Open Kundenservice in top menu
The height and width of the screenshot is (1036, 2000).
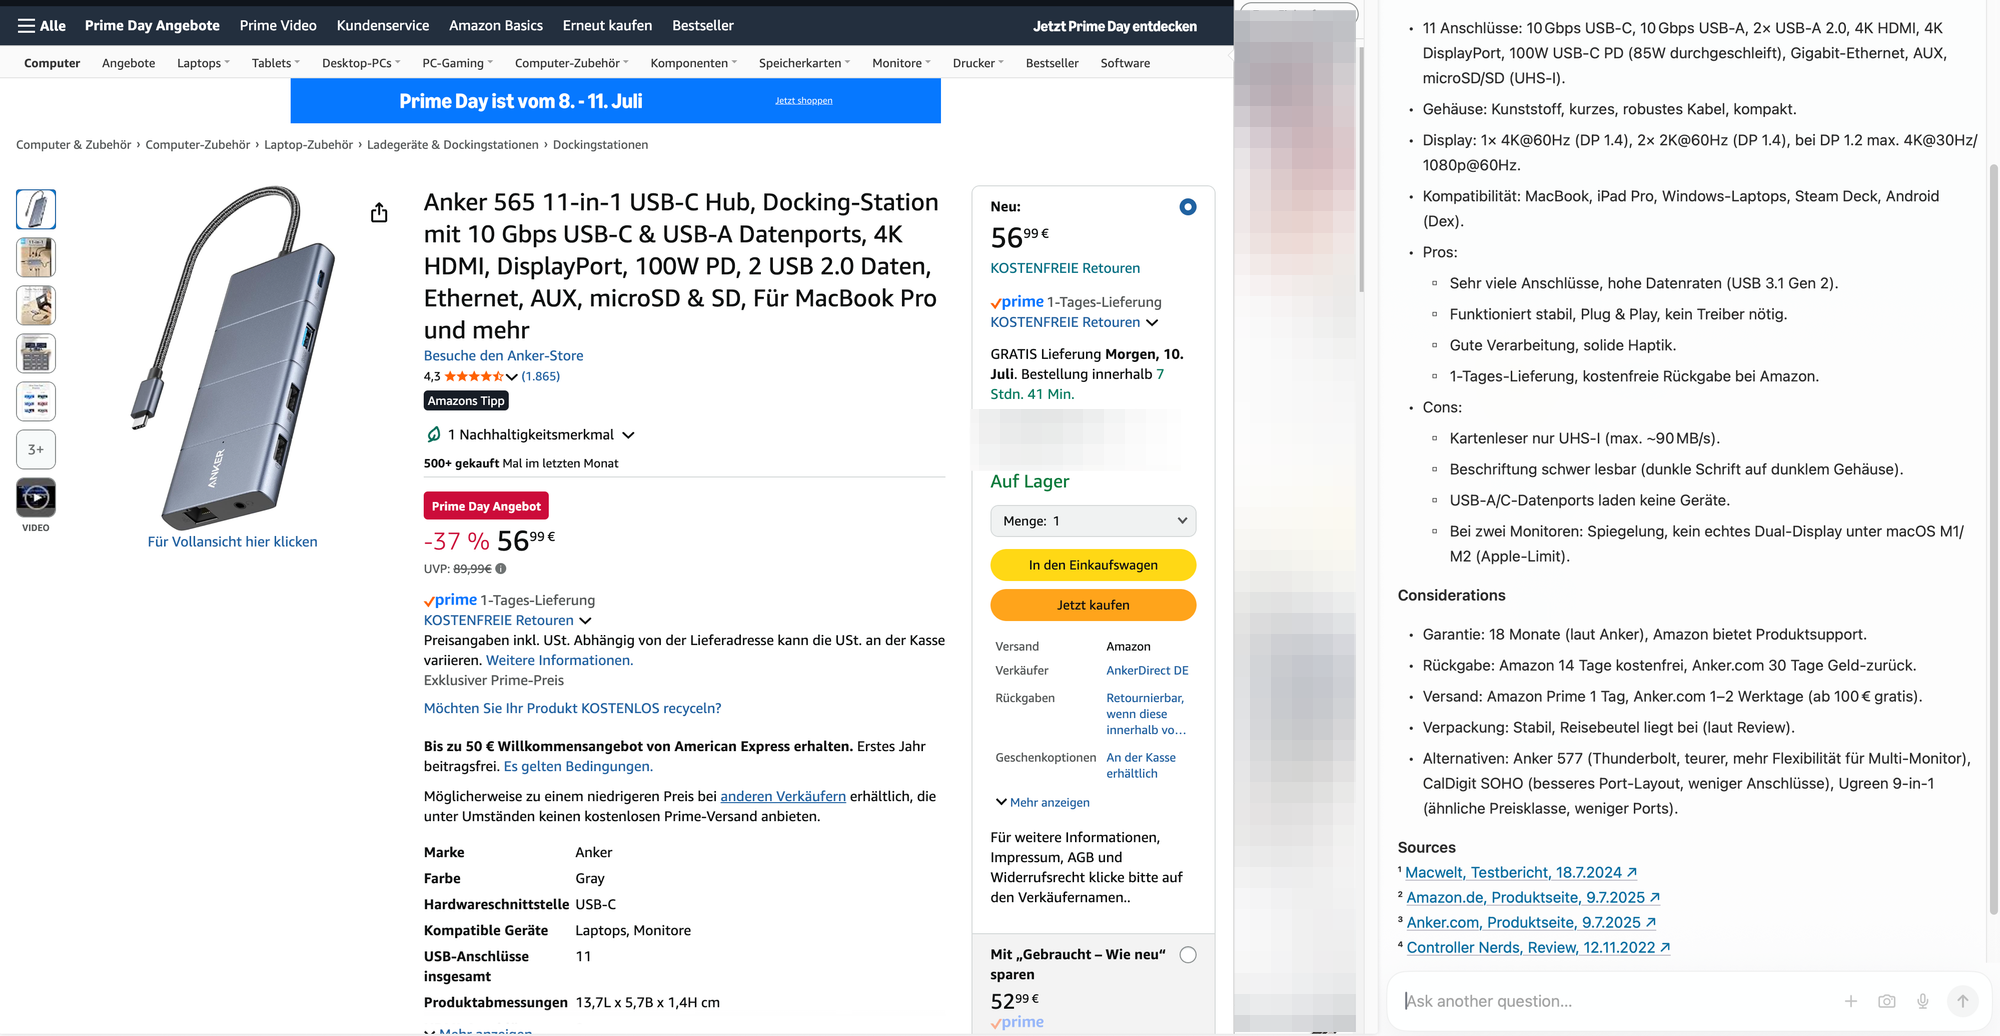tap(383, 26)
